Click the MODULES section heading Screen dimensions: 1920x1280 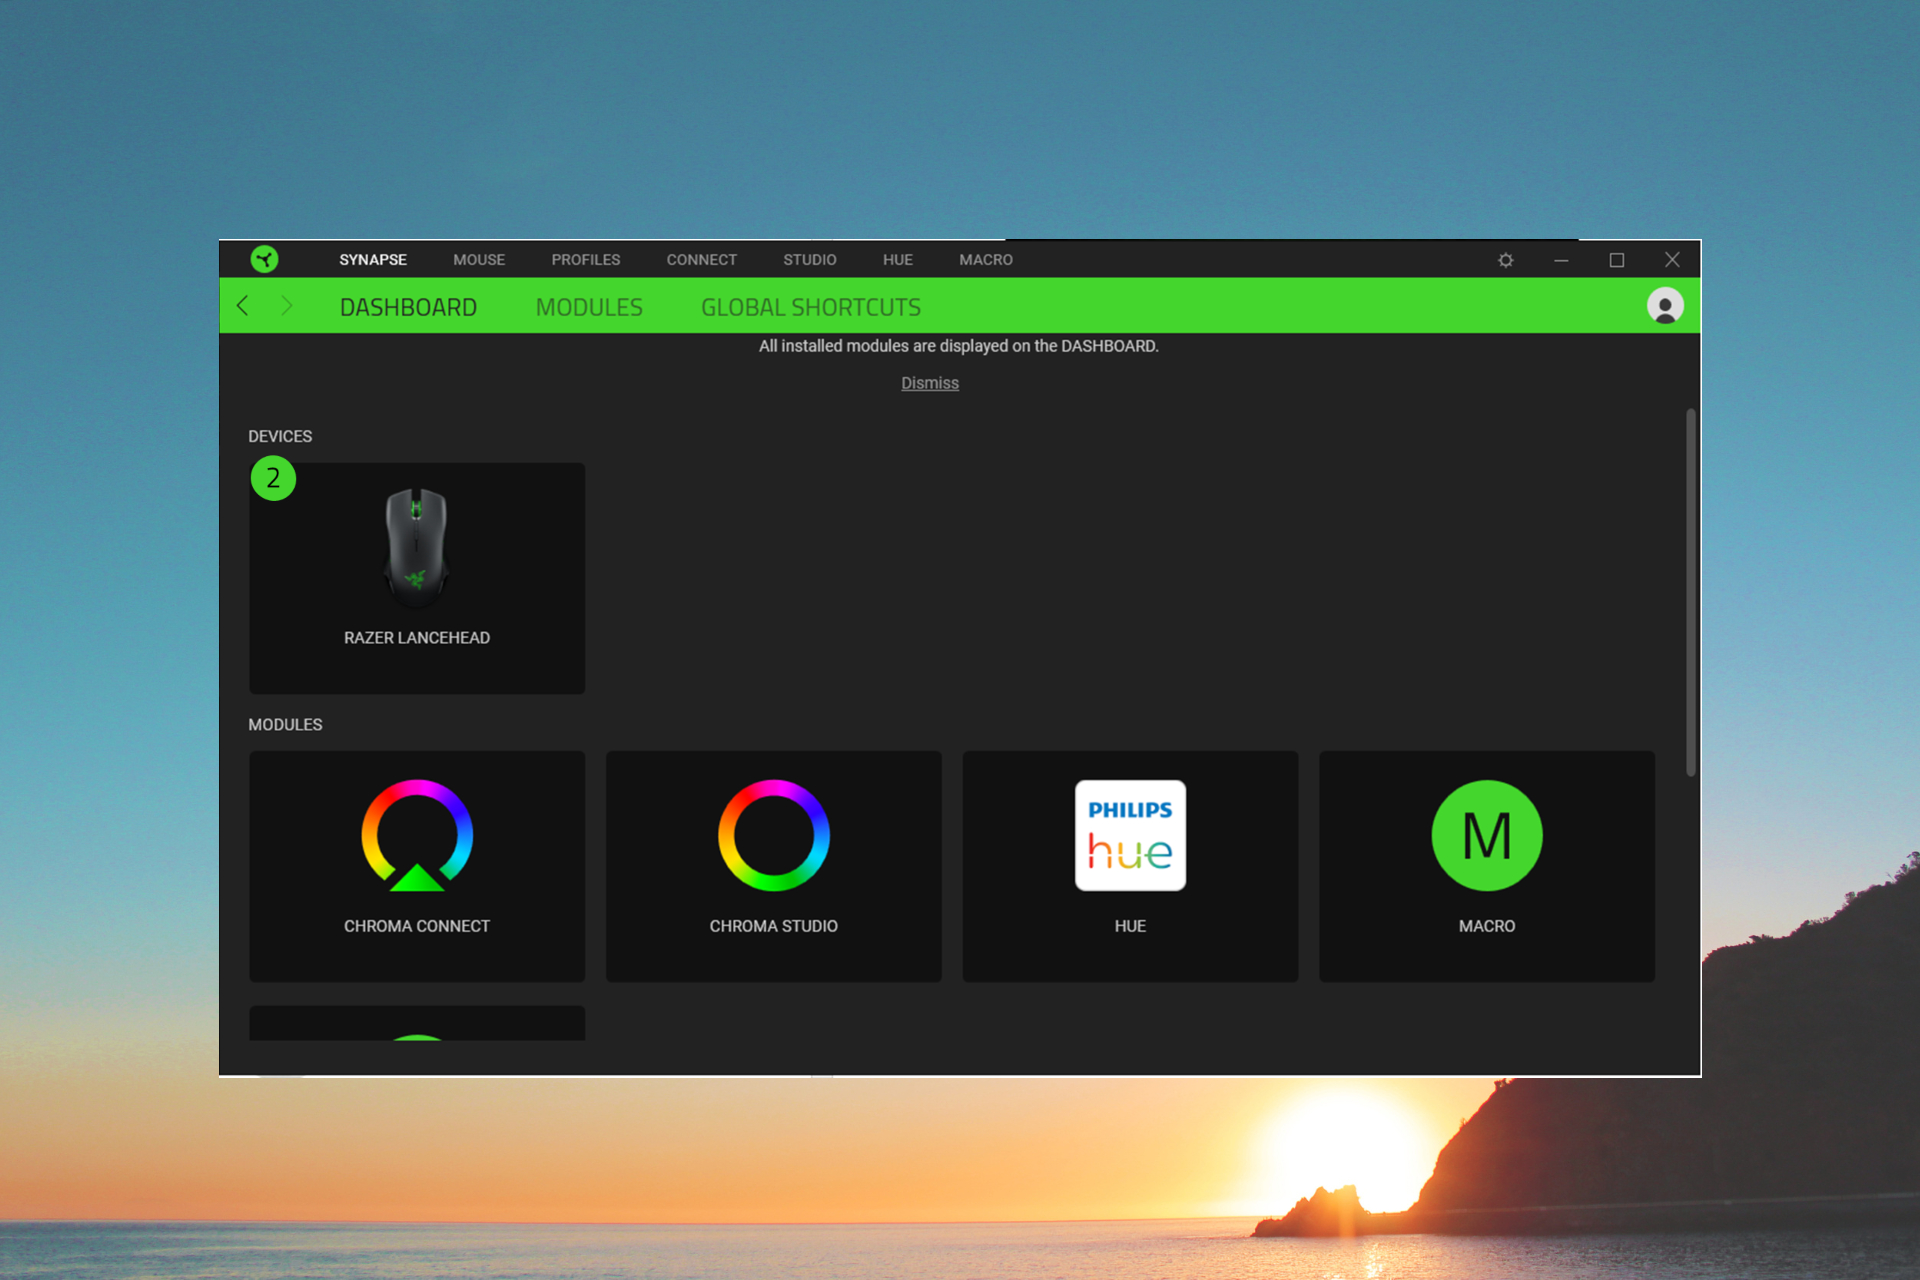(x=285, y=725)
